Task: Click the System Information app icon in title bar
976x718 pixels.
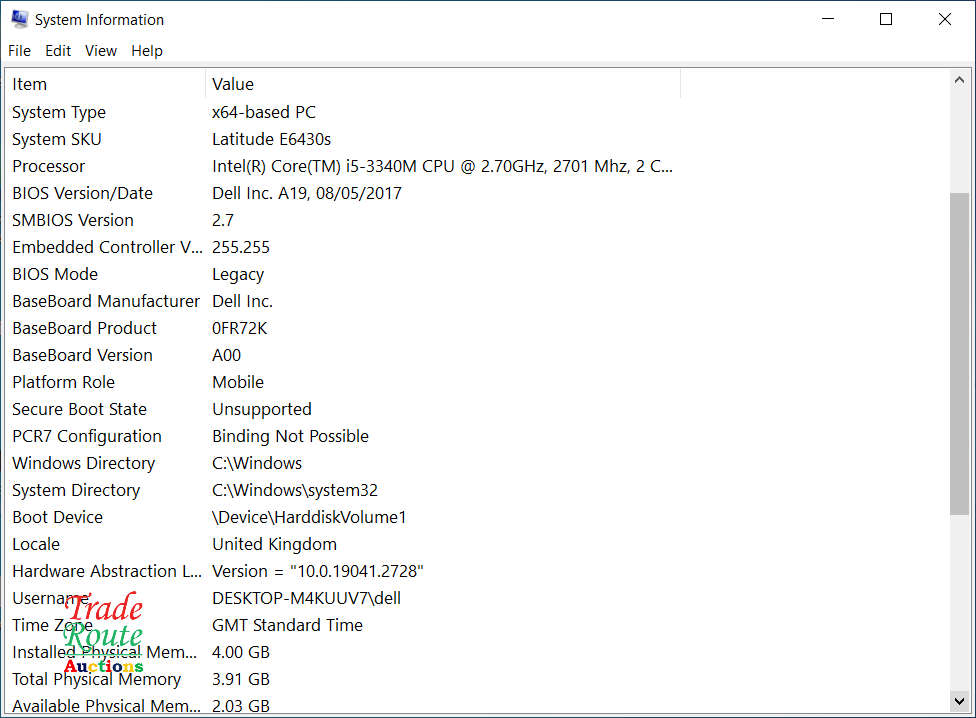Action: point(19,19)
